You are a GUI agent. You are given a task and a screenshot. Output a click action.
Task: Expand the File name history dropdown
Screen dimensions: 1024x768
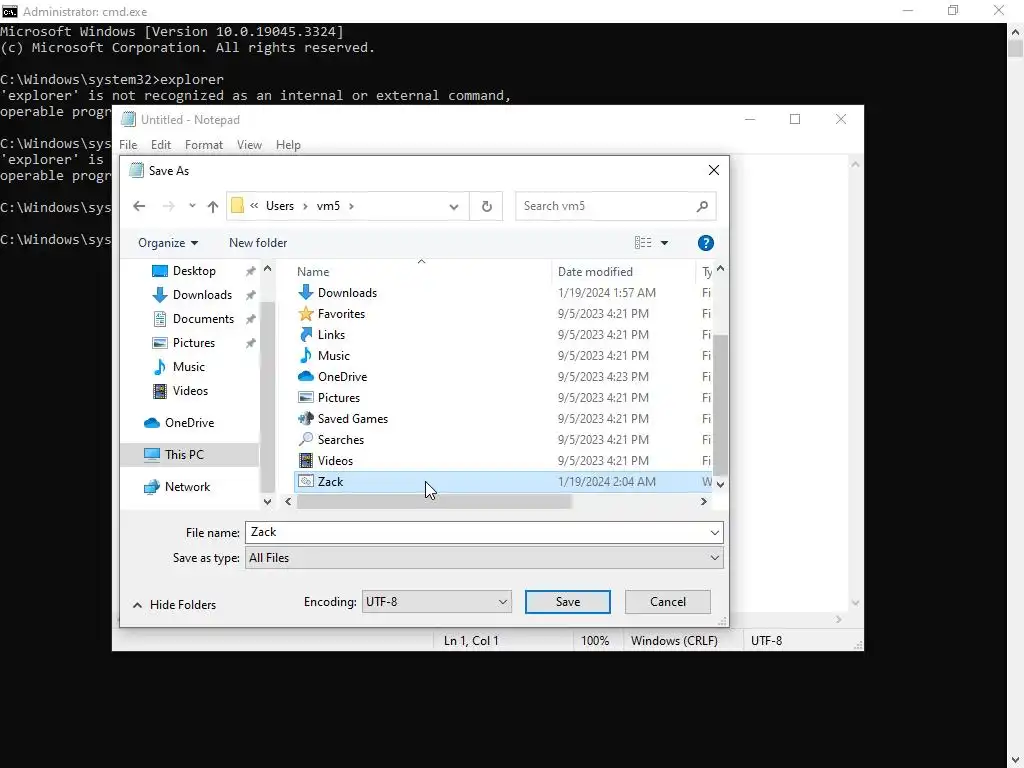pos(714,533)
